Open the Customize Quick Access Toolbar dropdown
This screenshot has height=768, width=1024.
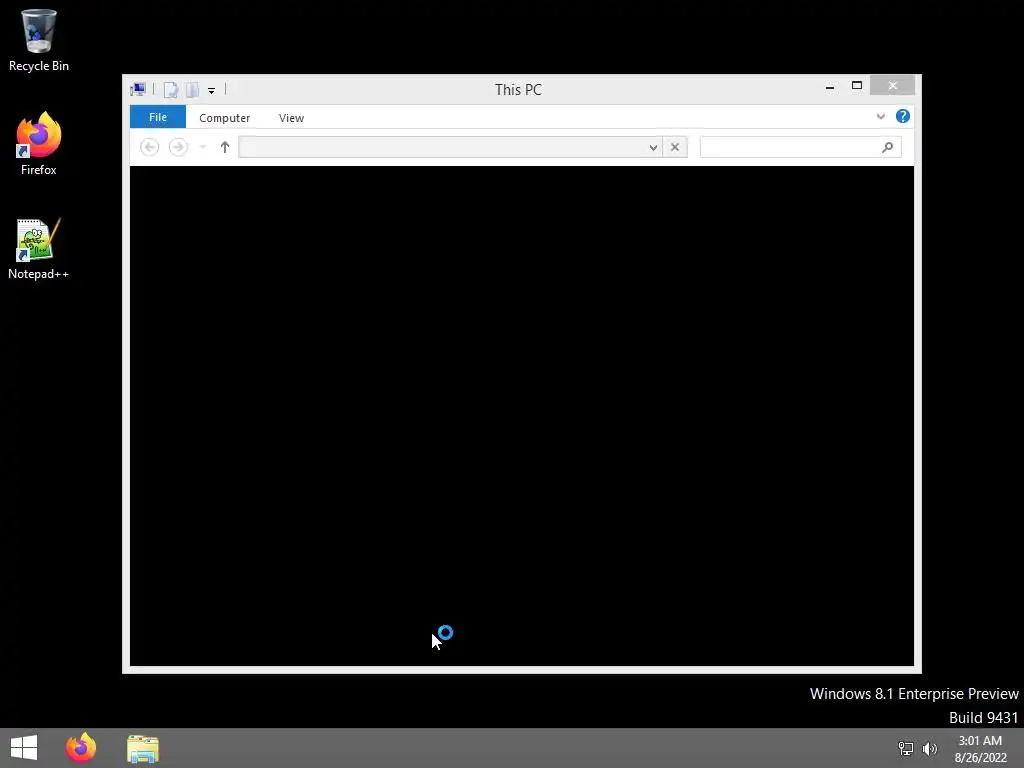(212, 90)
